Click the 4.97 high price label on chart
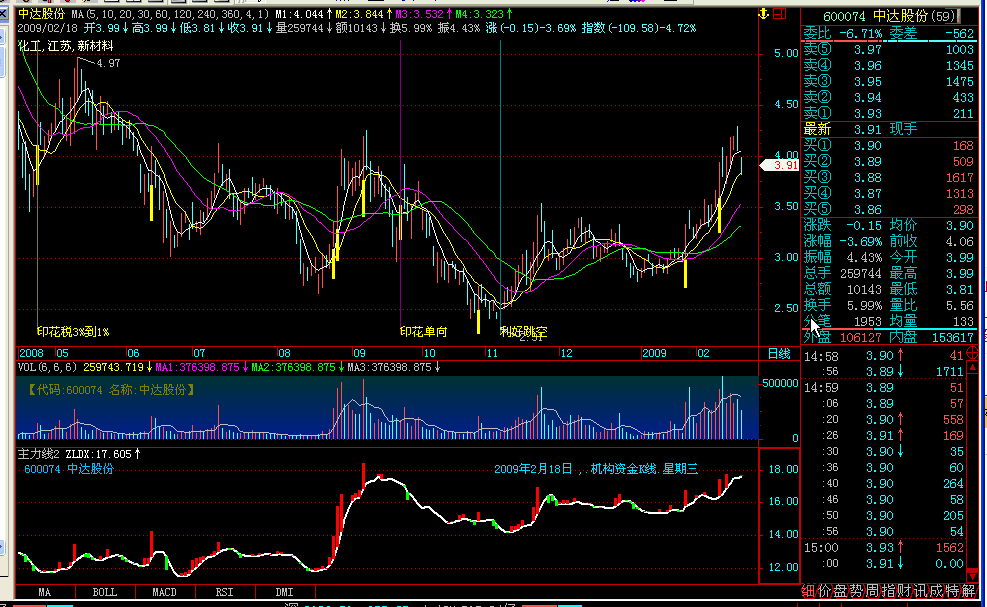Viewport: 987px width, 607px height. tap(109, 63)
